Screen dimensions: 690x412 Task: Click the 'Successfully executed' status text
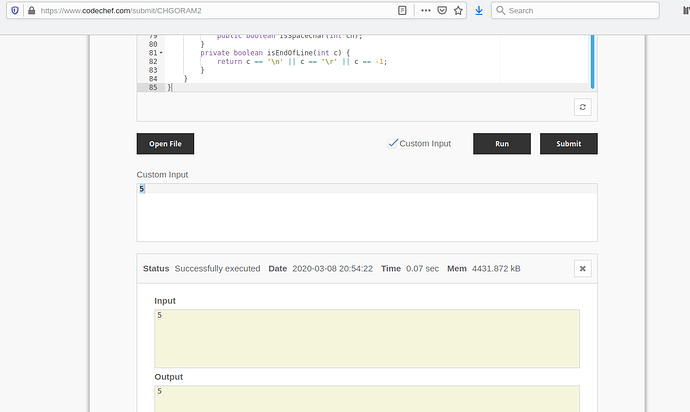coord(217,269)
